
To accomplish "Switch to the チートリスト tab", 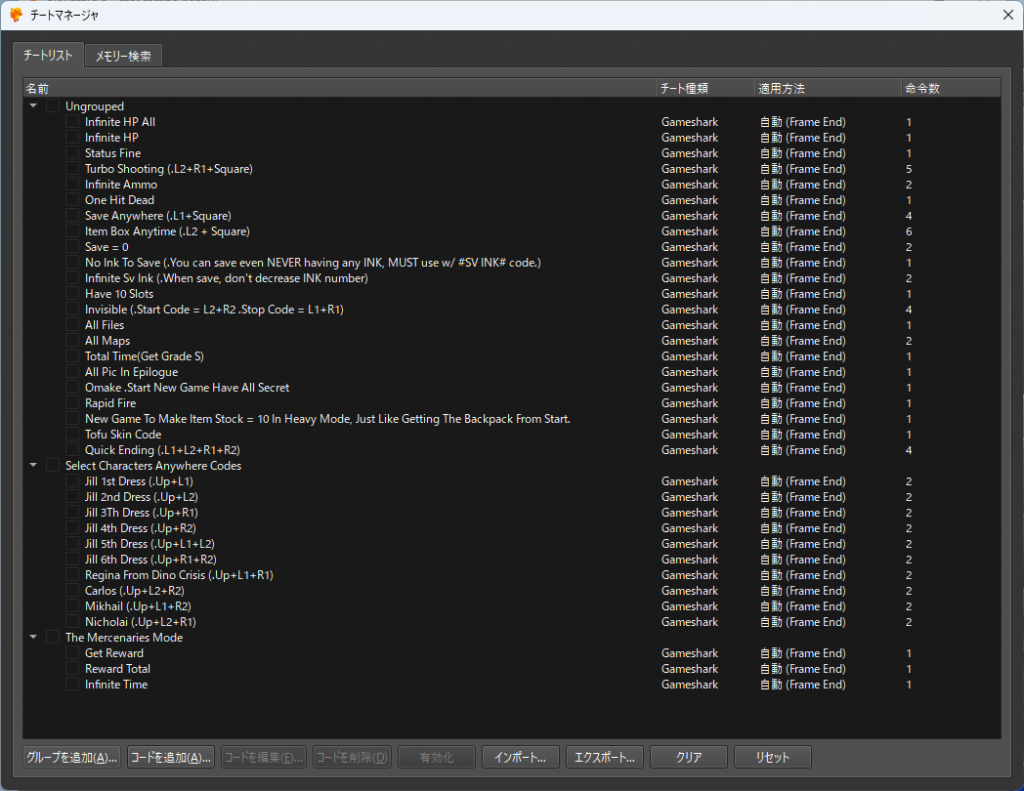I will tap(48, 56).
